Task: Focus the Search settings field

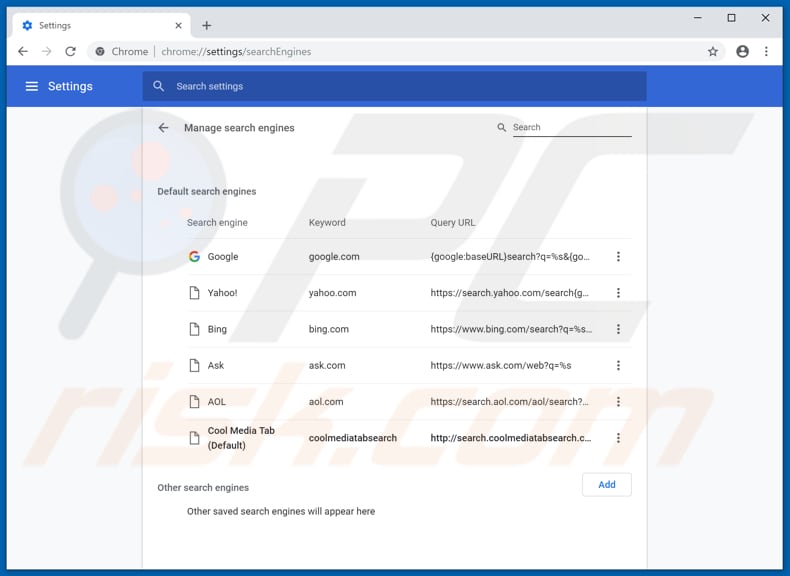Action: [394, 86]
